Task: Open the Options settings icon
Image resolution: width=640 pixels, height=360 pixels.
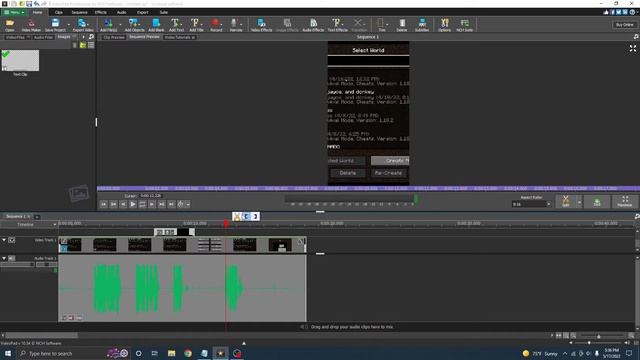Action: tap(444, 25)
